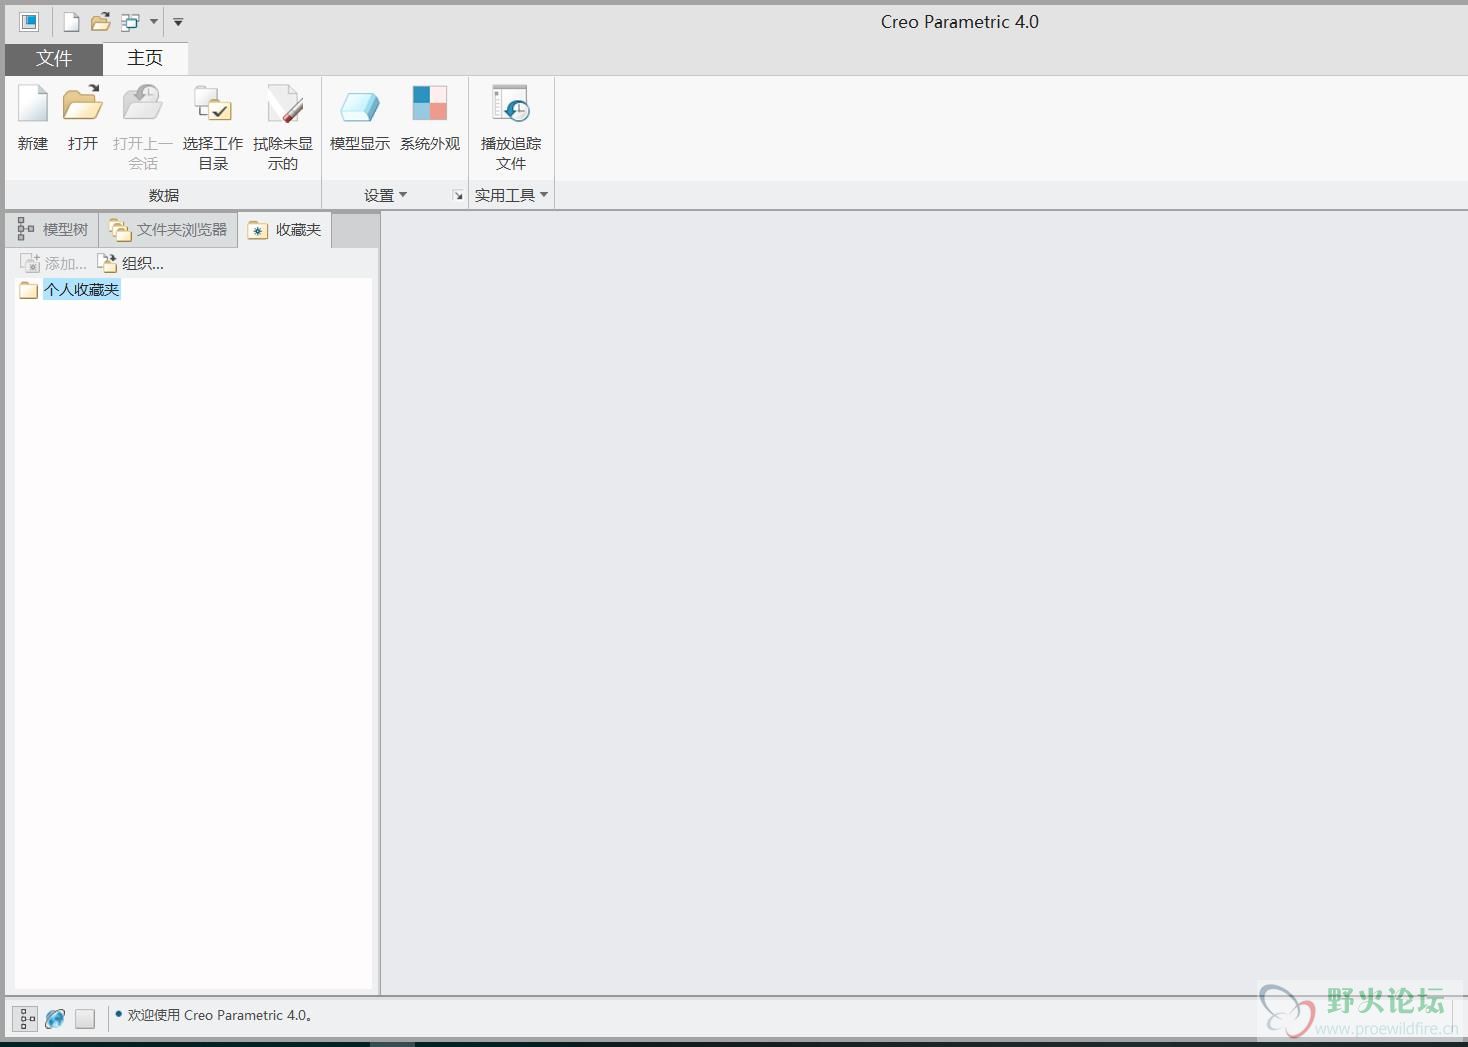Open 模型显示 settings
Viewport: 1468px width, 1047px height.
point(360,119)
